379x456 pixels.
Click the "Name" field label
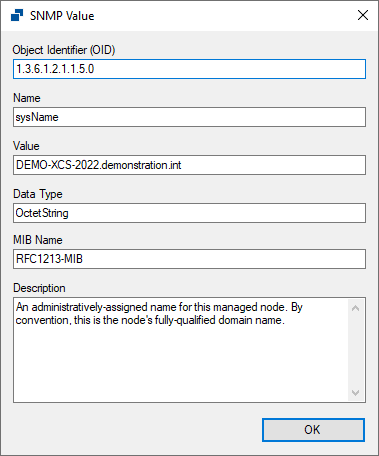tap(27, 98)
